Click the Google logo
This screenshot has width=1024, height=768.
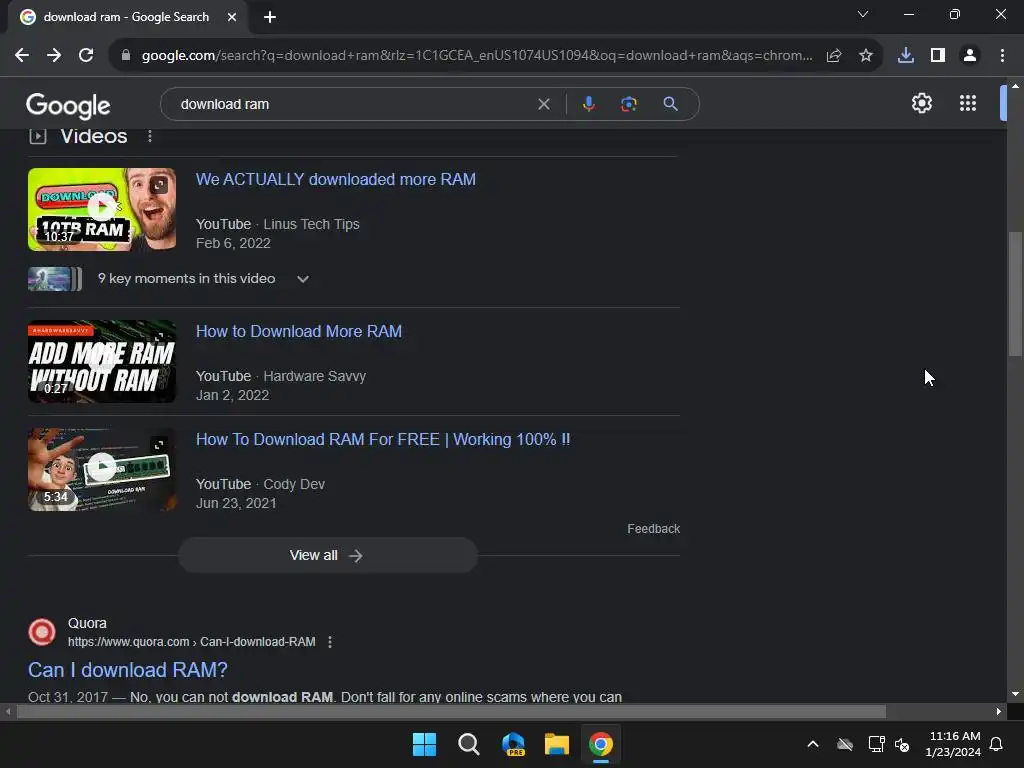point(68,105)
